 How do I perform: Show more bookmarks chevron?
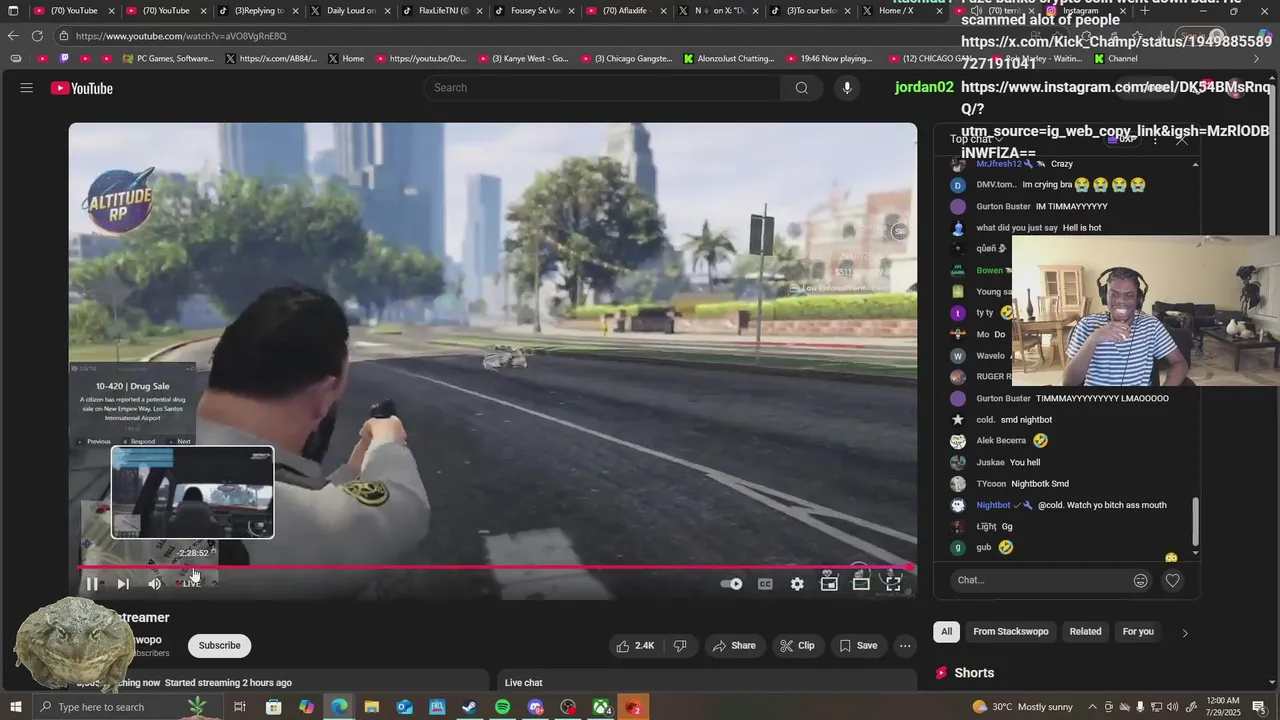1257,59
